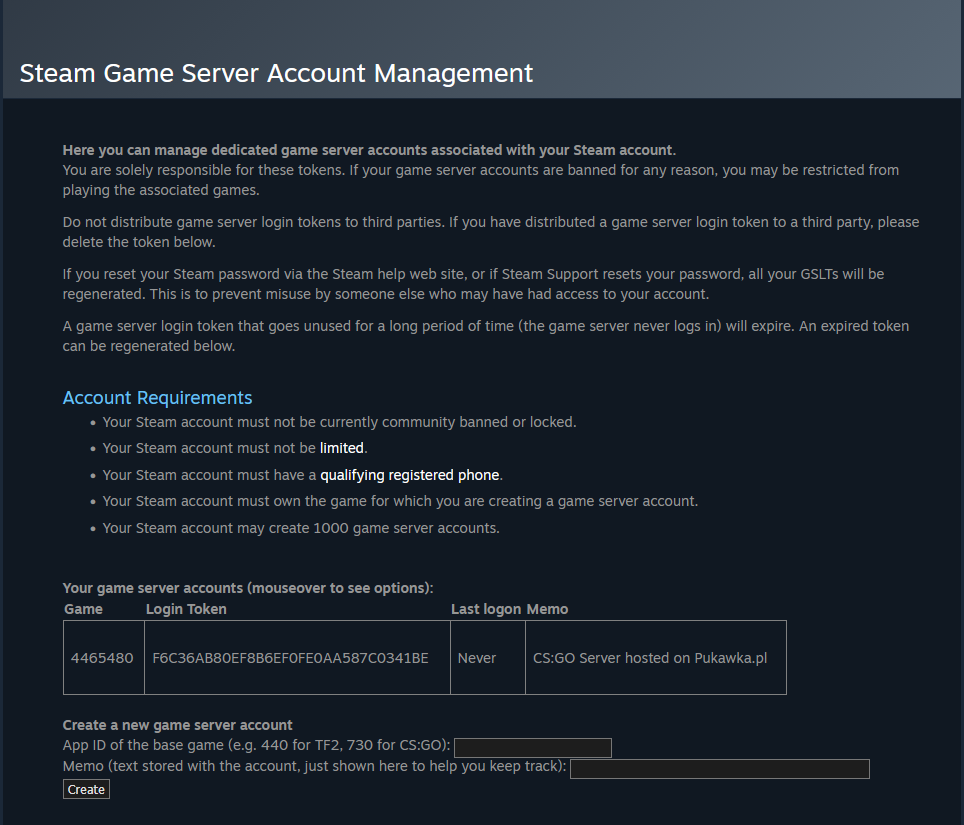Click the "Account Requirements" heading
The width and height of the screenshot is (964, 825).
tap(157, 398)
